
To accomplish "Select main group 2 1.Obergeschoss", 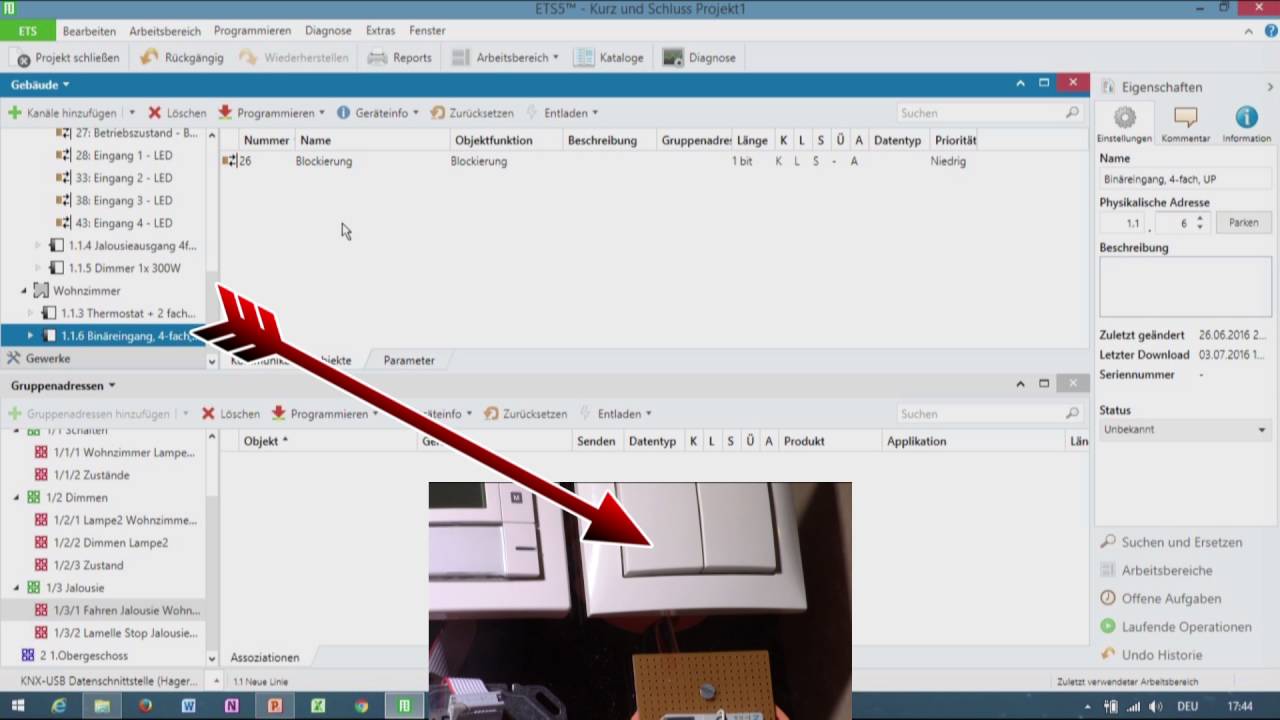I will tap(74, 656).
